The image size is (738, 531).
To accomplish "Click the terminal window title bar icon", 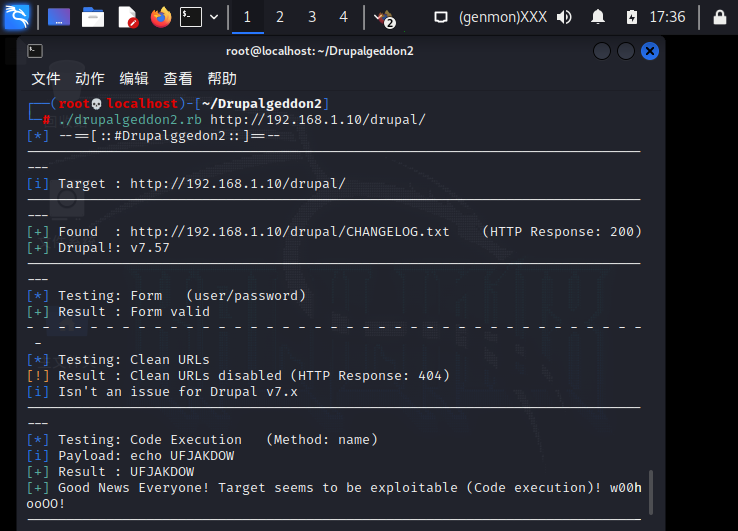I will tap(35, 51).
